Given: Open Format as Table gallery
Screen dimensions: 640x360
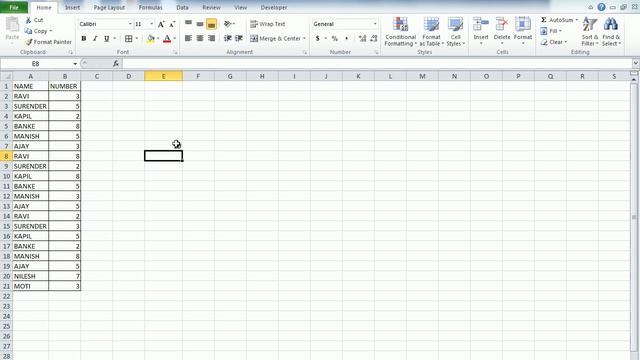Looking at the screenshot, I should click(431, 31).
